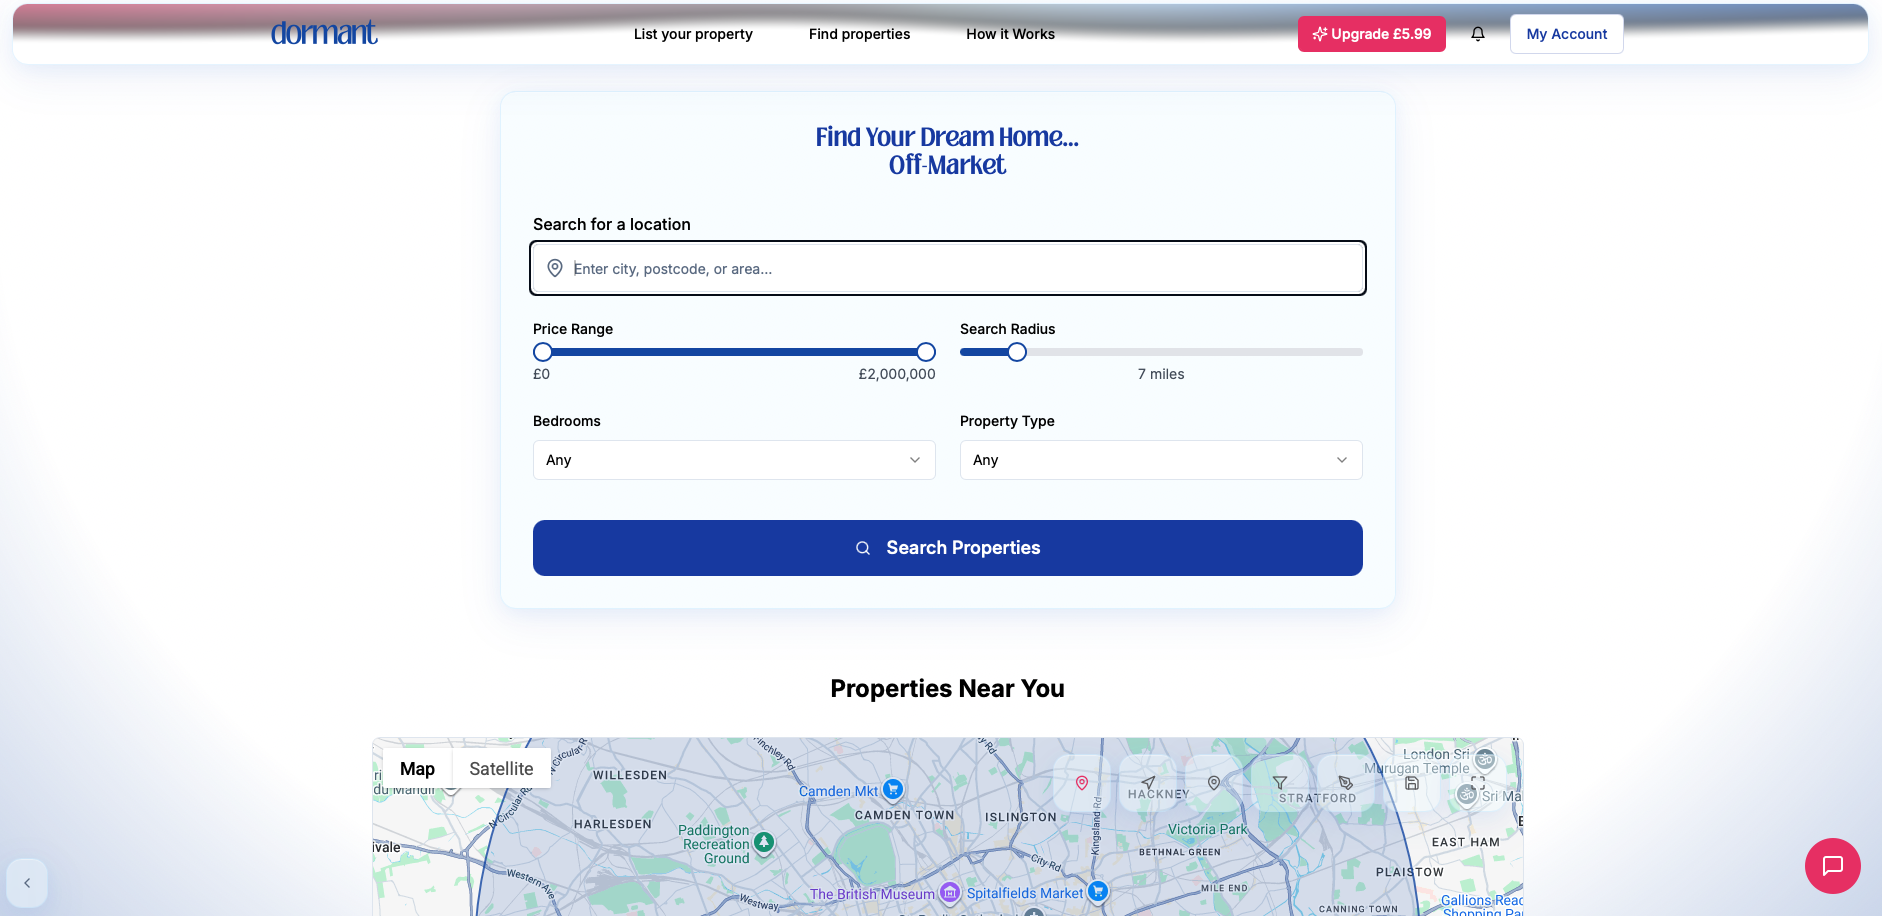
Task: Switch to Satellite map view
Action: point(501,768)
